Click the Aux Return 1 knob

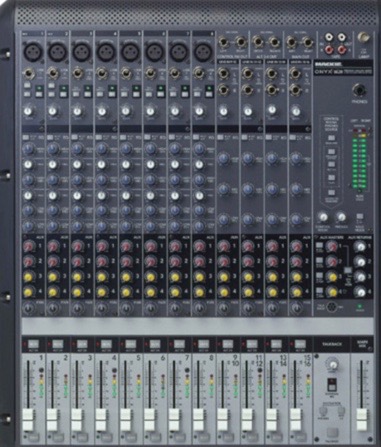(360, 247)
